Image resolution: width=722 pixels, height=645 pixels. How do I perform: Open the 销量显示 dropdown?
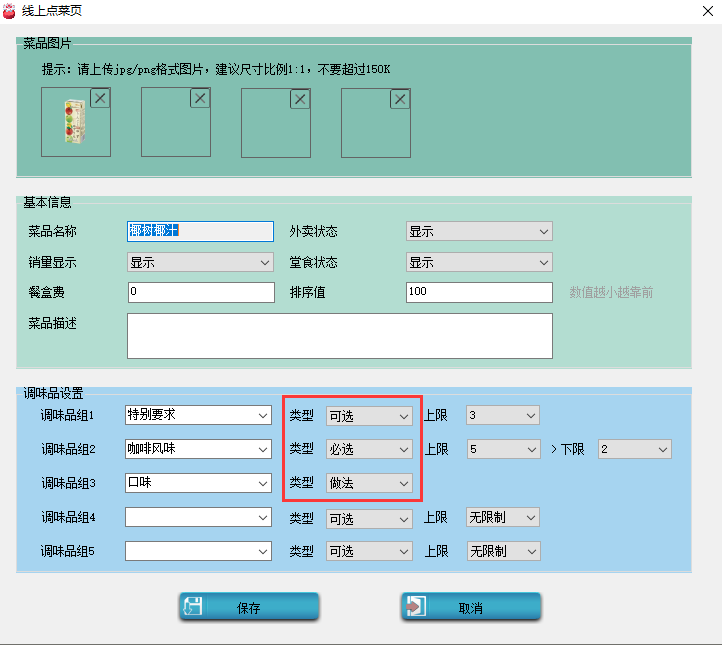click(x=200, y=262)
